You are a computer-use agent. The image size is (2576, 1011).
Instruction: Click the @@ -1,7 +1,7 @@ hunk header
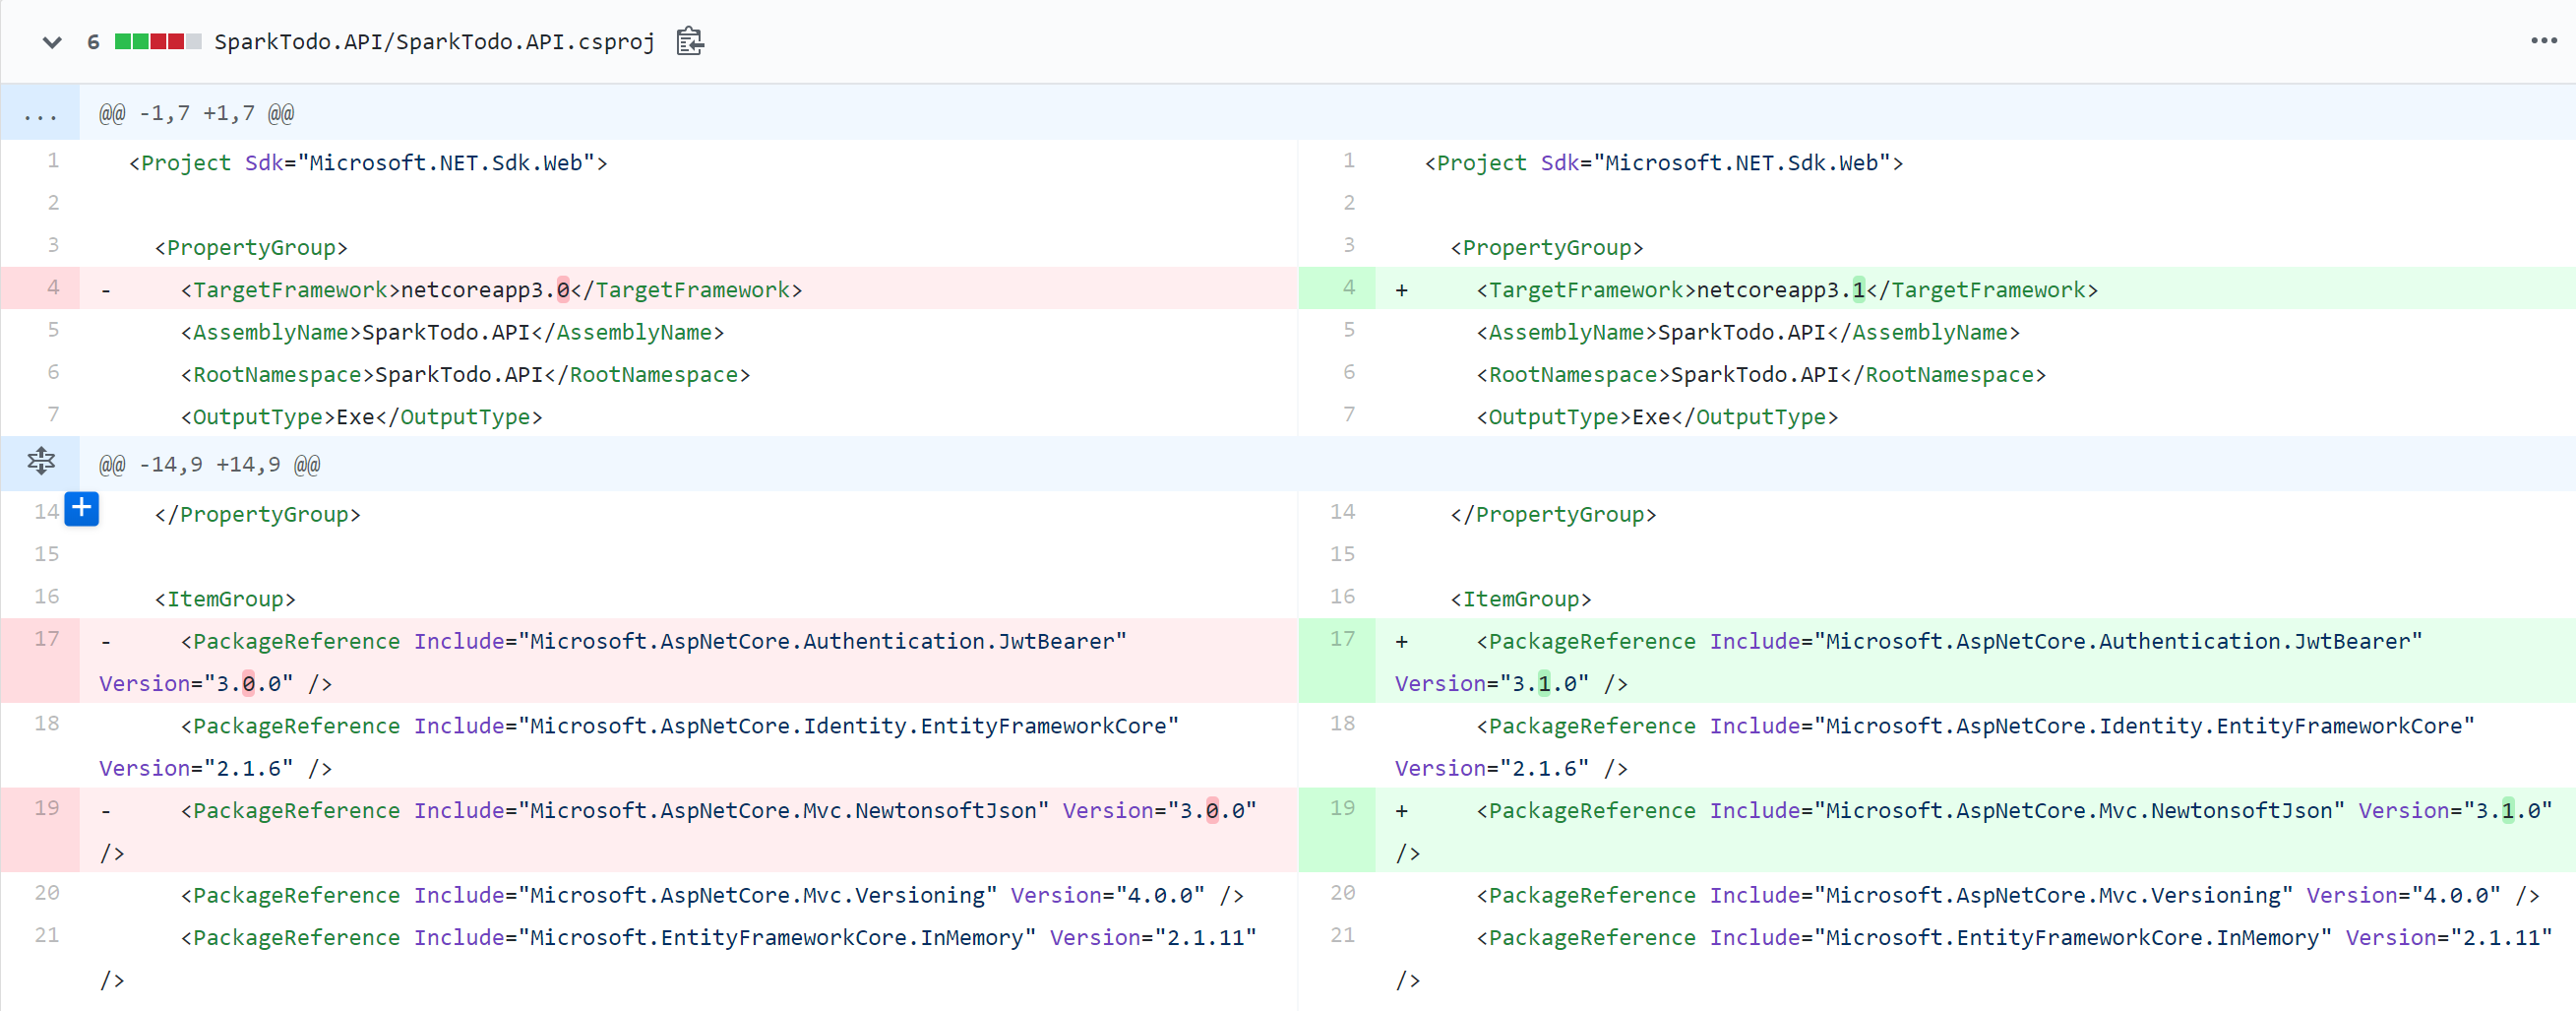(197, 113)
